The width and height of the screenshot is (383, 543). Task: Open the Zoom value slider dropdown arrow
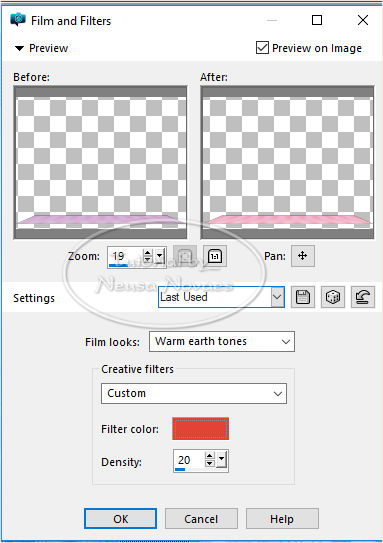160,256
